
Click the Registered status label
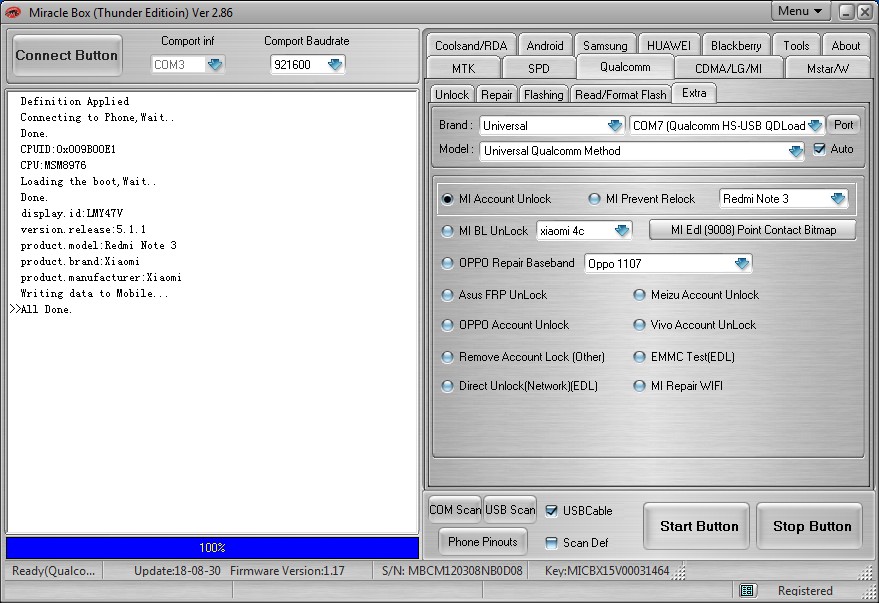(x=805, y=591)
